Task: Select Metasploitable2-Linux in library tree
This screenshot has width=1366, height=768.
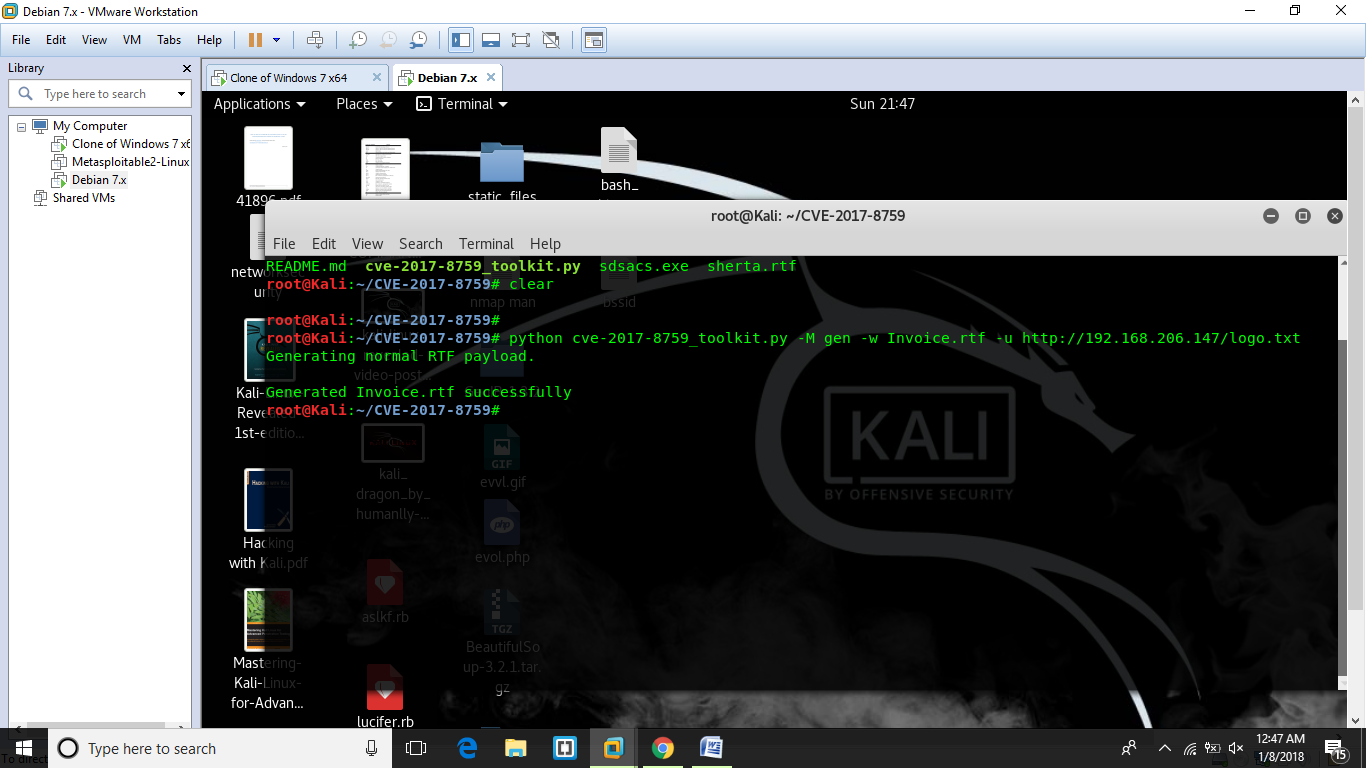Action: [x=122, y=162]
